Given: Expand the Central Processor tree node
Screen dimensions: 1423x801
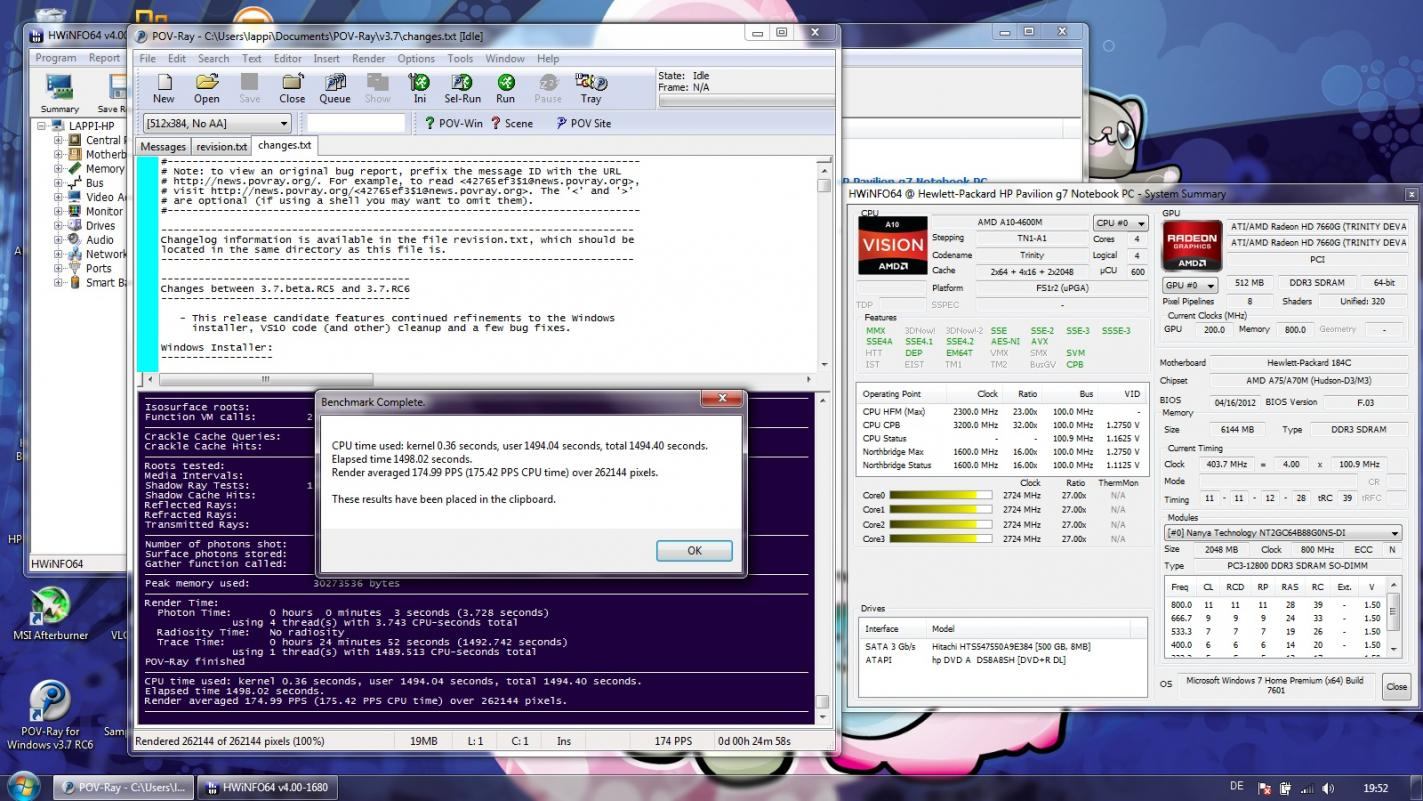Looking at the screenshot, I should [x=59, y=140].
